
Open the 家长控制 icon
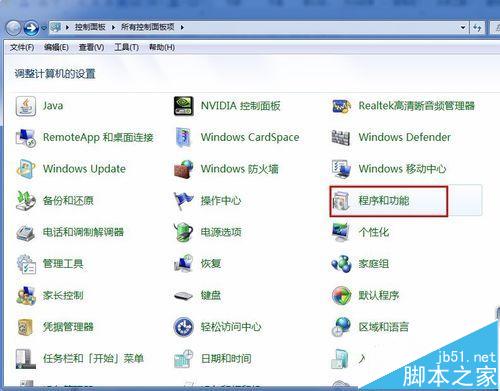click(26, 295)
